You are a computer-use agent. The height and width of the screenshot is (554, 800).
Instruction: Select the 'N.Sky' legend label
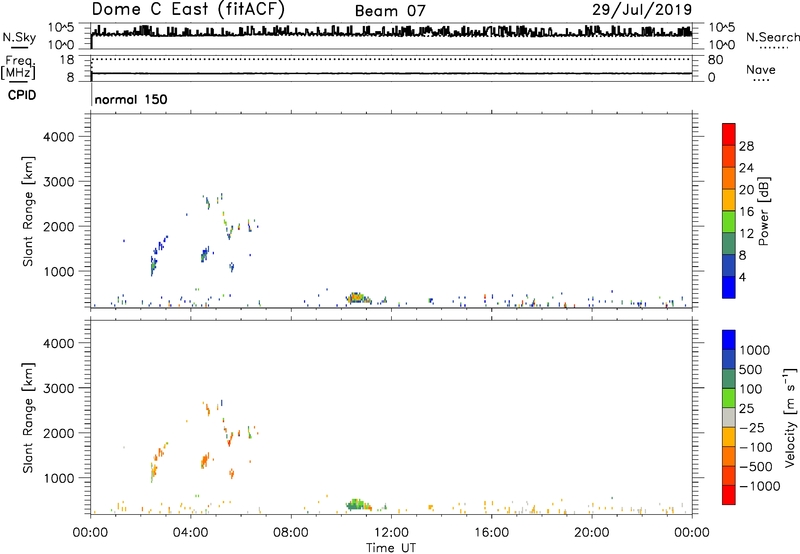[19, 37]
